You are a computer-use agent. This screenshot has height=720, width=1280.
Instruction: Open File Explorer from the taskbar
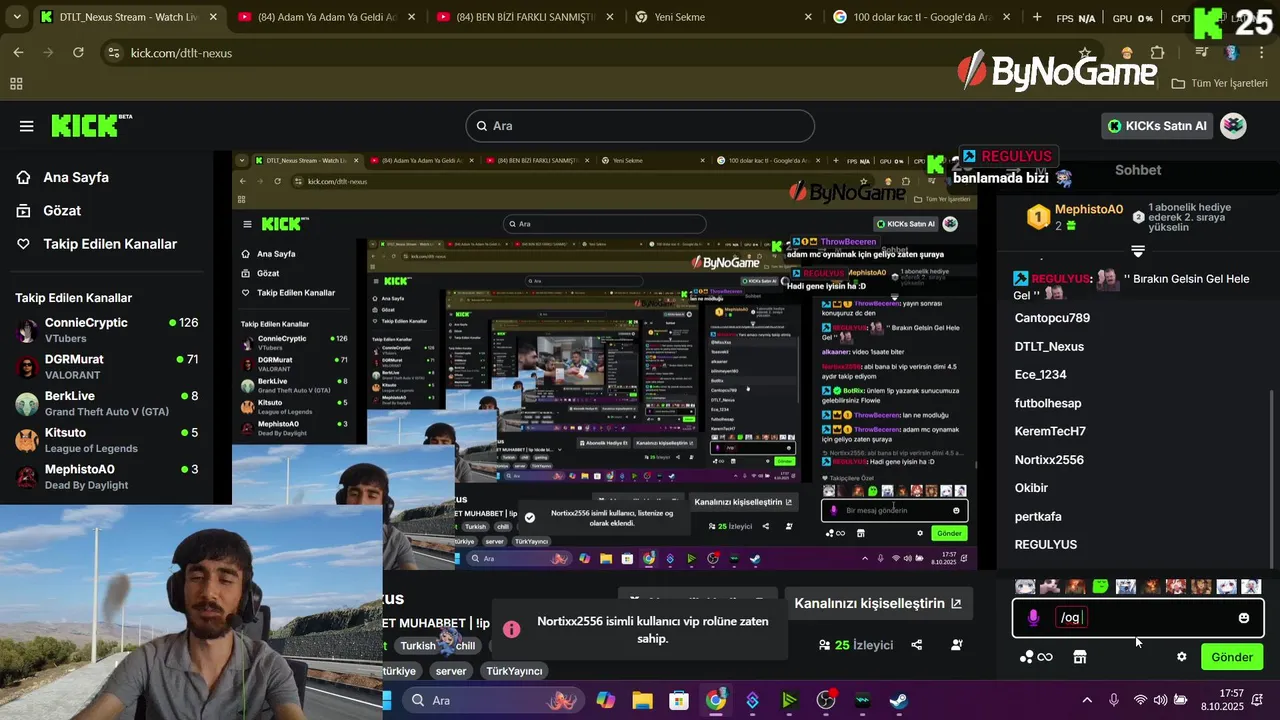[x=642, y=700]
